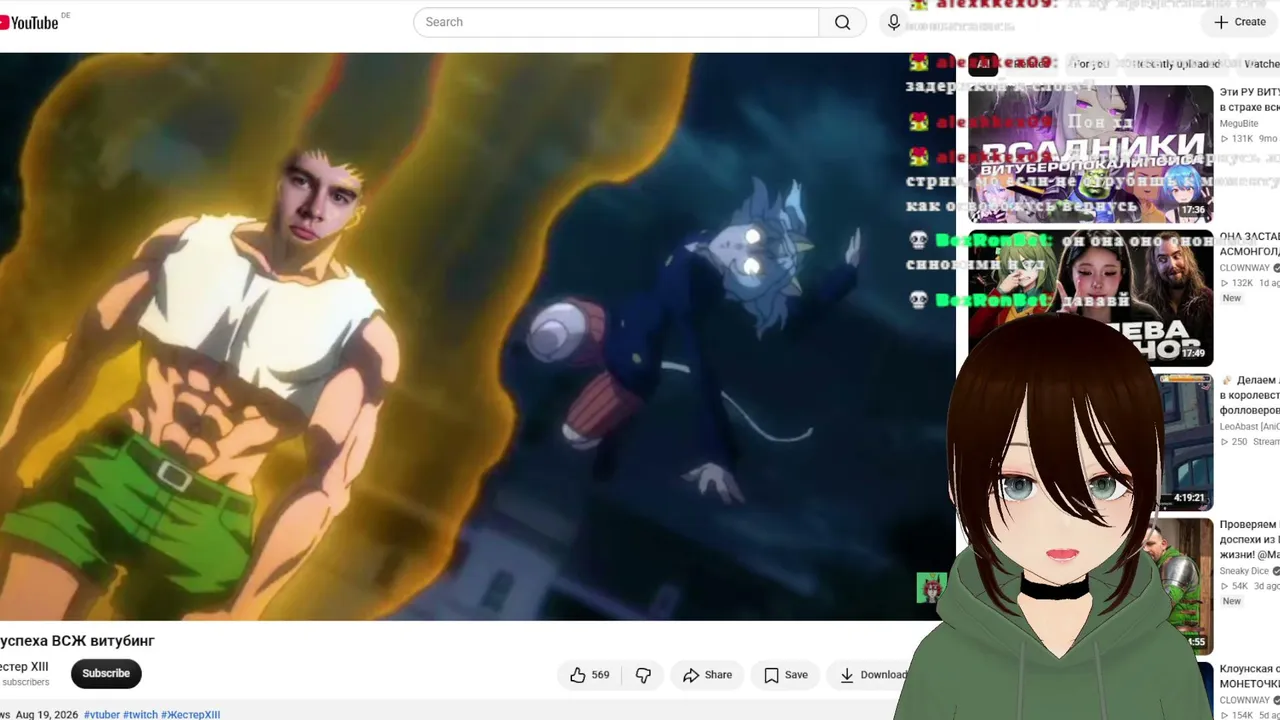The height and width of the screenshot is (720, 1280).
Task: Select the "All" filter chip
Action: tap(983, 64)
